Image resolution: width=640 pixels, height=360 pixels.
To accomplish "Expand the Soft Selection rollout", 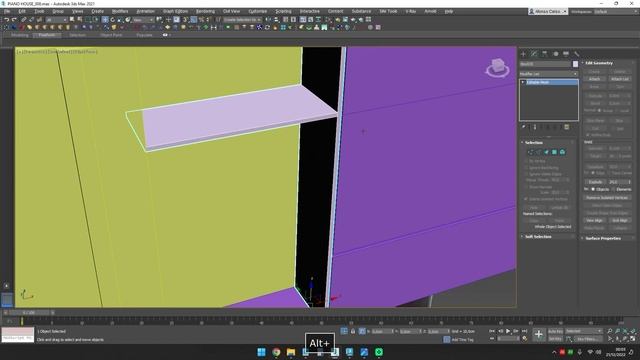I will pyautogui.click(x=538, y=237).
